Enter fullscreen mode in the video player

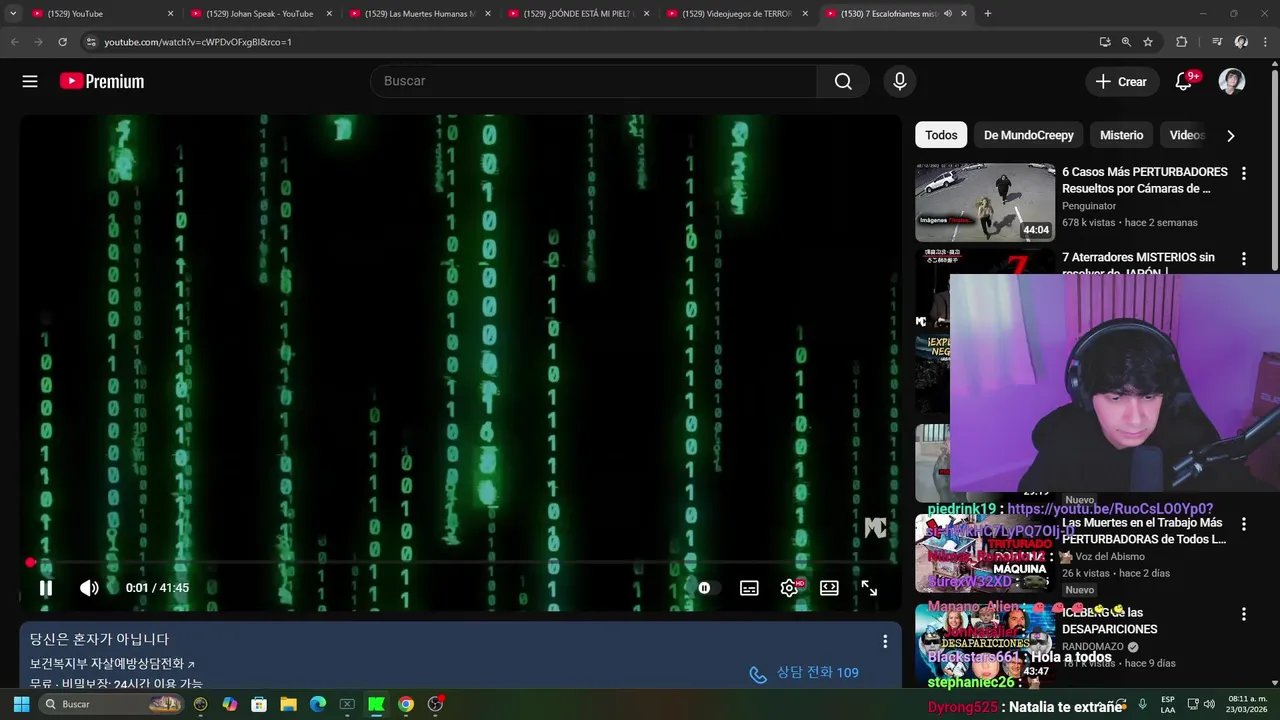coord(869,588)
